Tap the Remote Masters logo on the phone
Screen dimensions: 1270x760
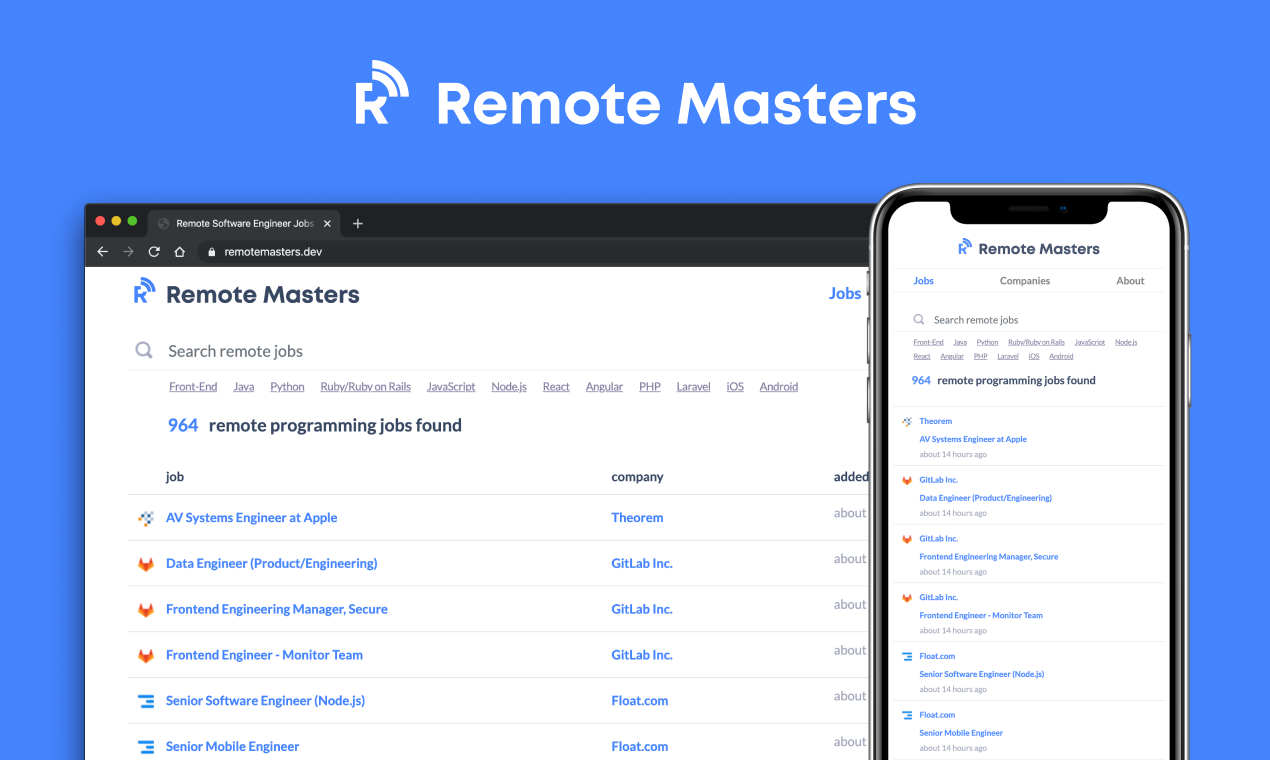(1029, 248)
